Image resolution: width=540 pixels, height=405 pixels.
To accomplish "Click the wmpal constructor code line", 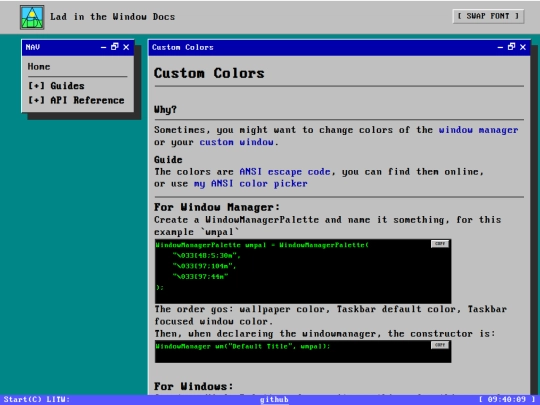I will point(242,346).
